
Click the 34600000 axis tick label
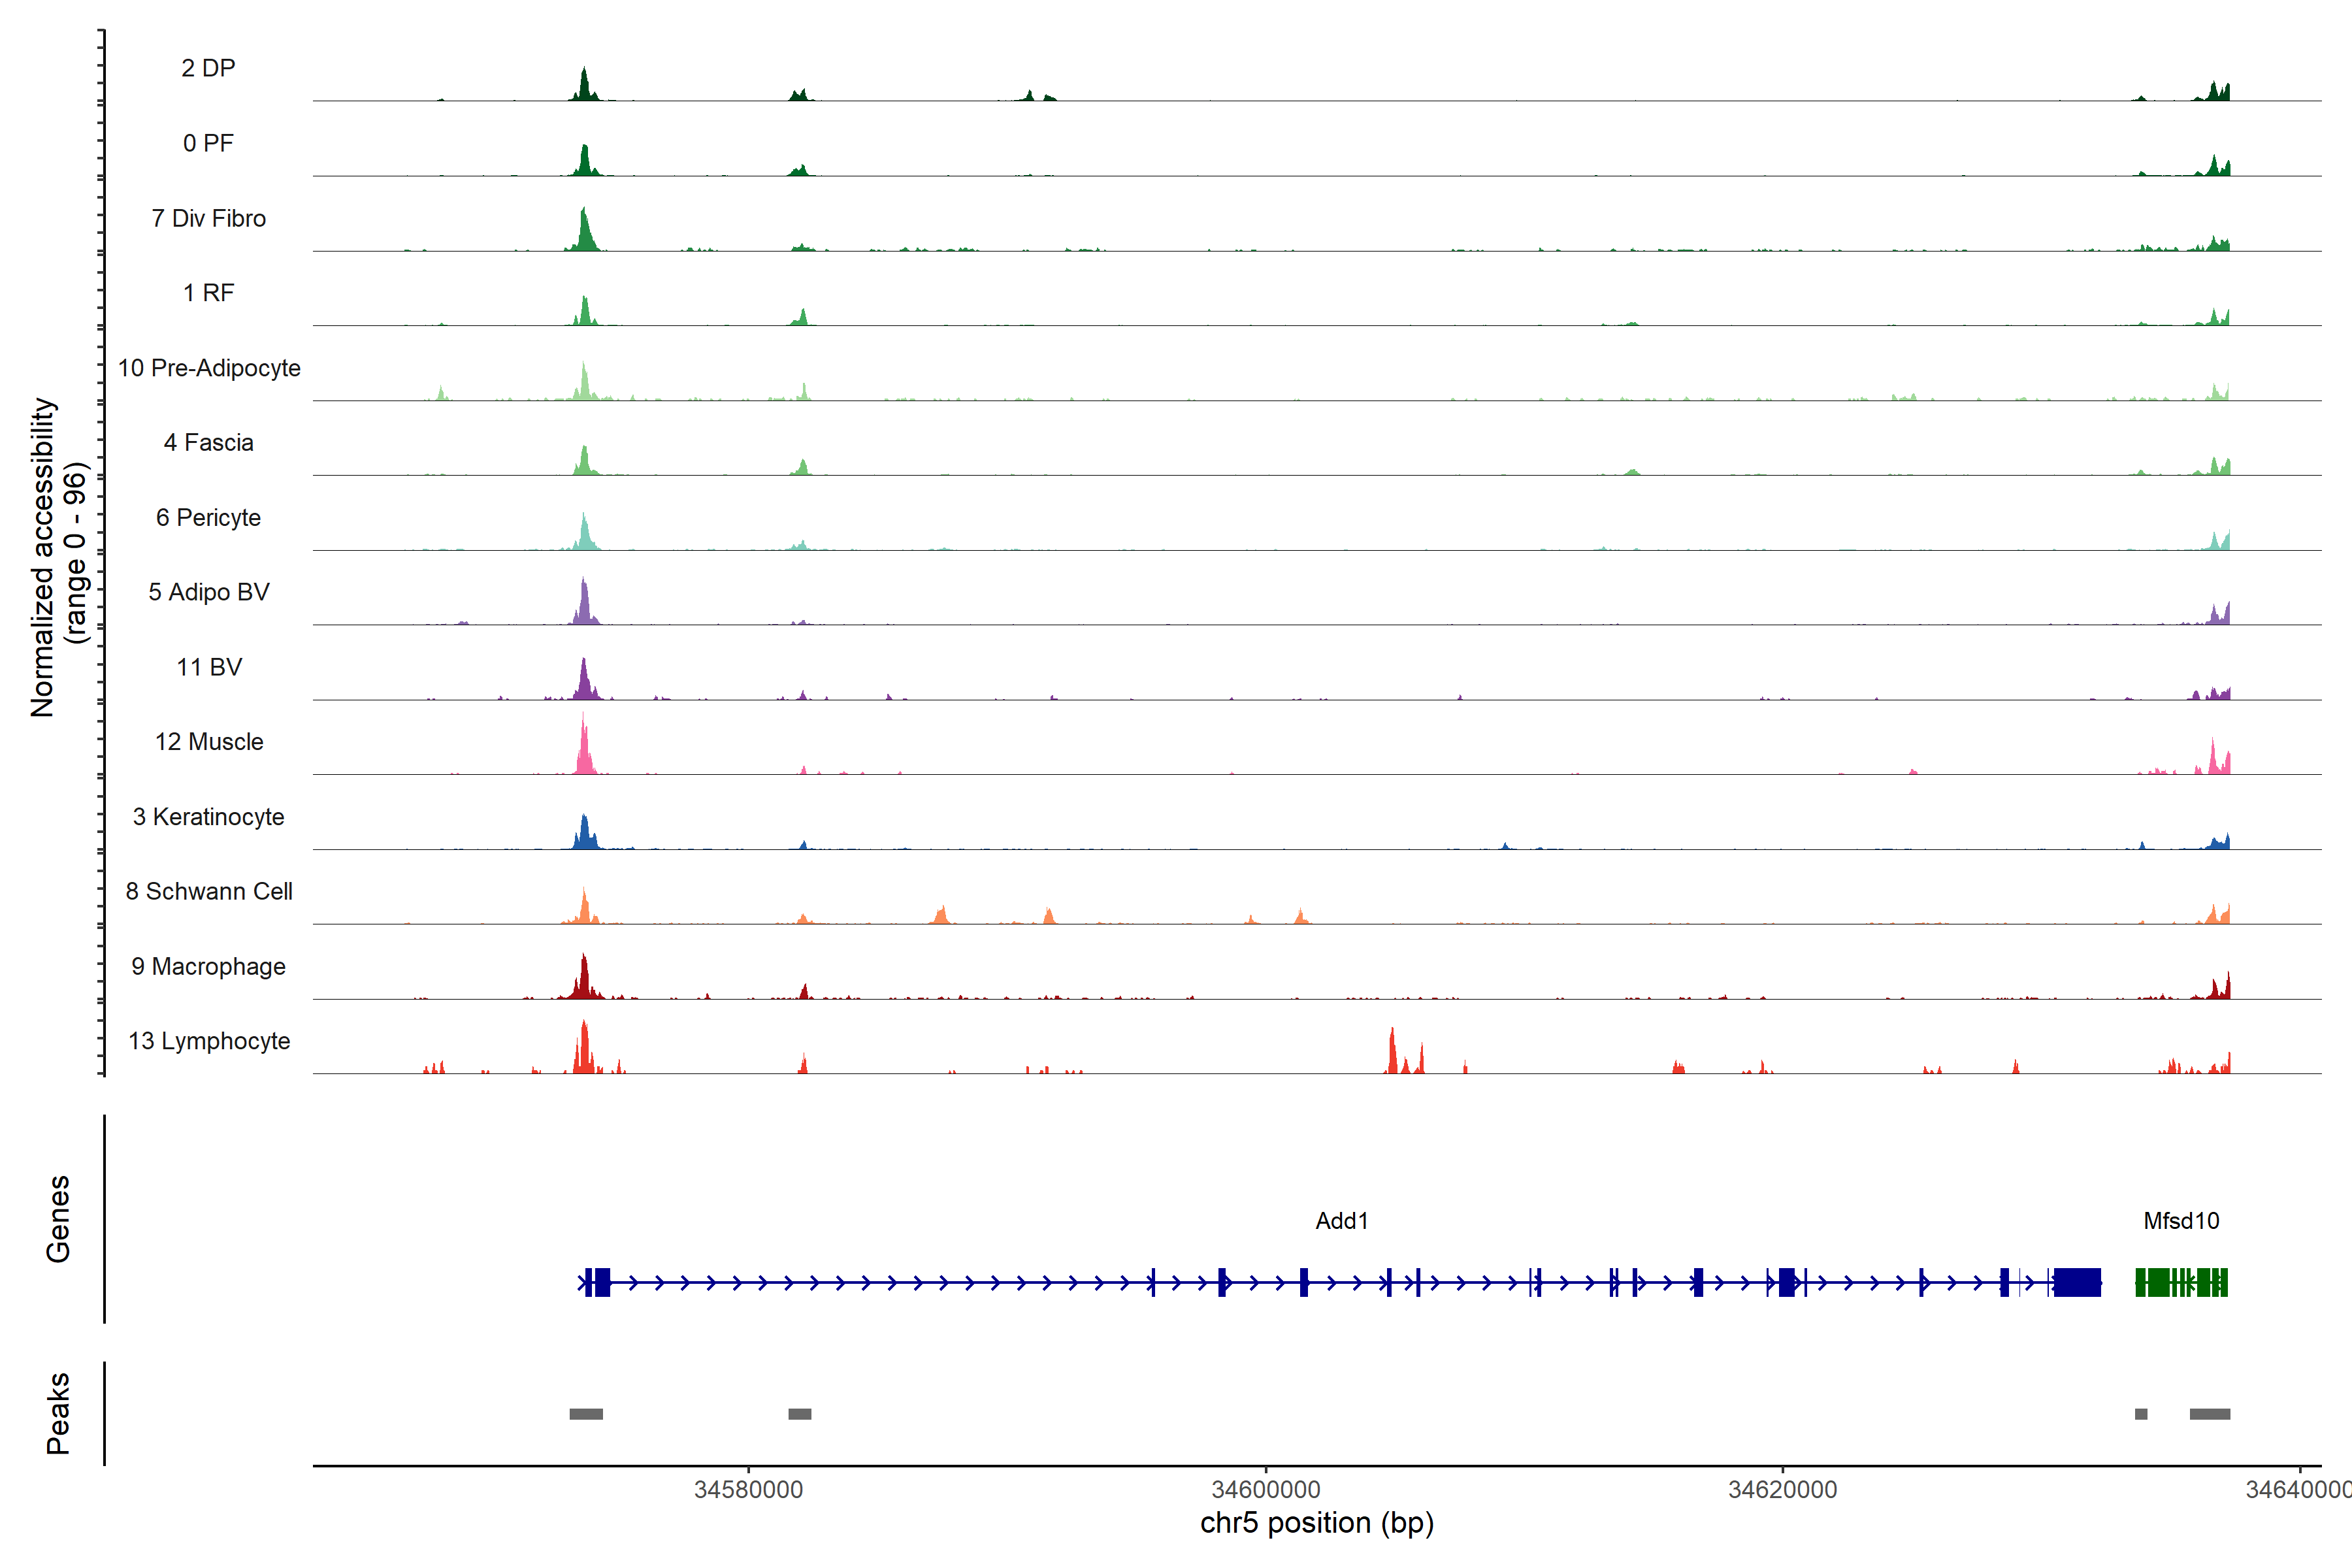(1265, 1490)
